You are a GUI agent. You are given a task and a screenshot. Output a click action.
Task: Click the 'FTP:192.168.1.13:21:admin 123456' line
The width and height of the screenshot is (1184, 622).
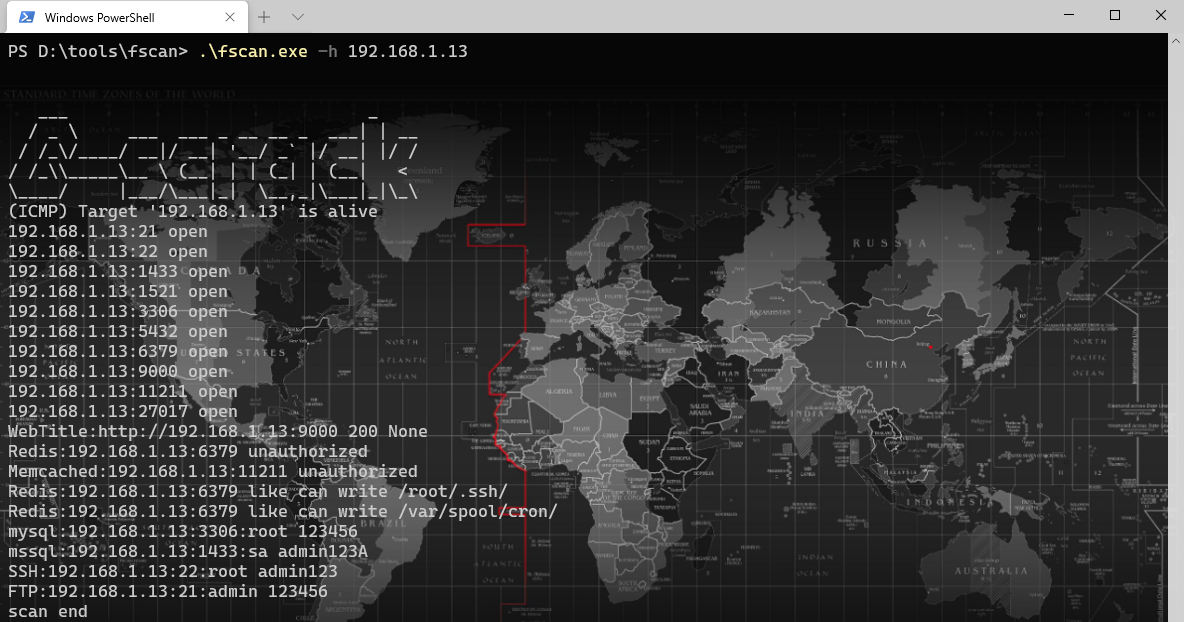(168, 592)
